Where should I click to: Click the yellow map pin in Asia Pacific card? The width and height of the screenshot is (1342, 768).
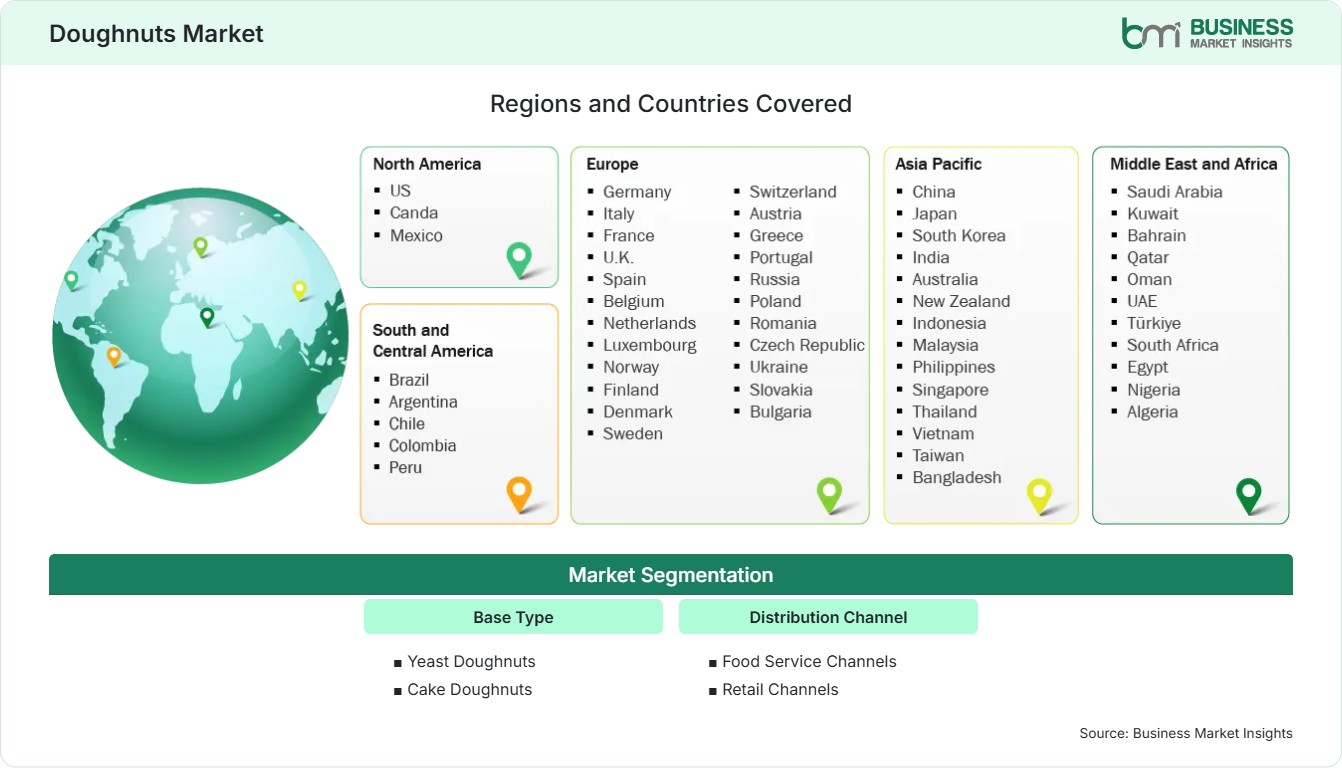(x=1040, y=496)
